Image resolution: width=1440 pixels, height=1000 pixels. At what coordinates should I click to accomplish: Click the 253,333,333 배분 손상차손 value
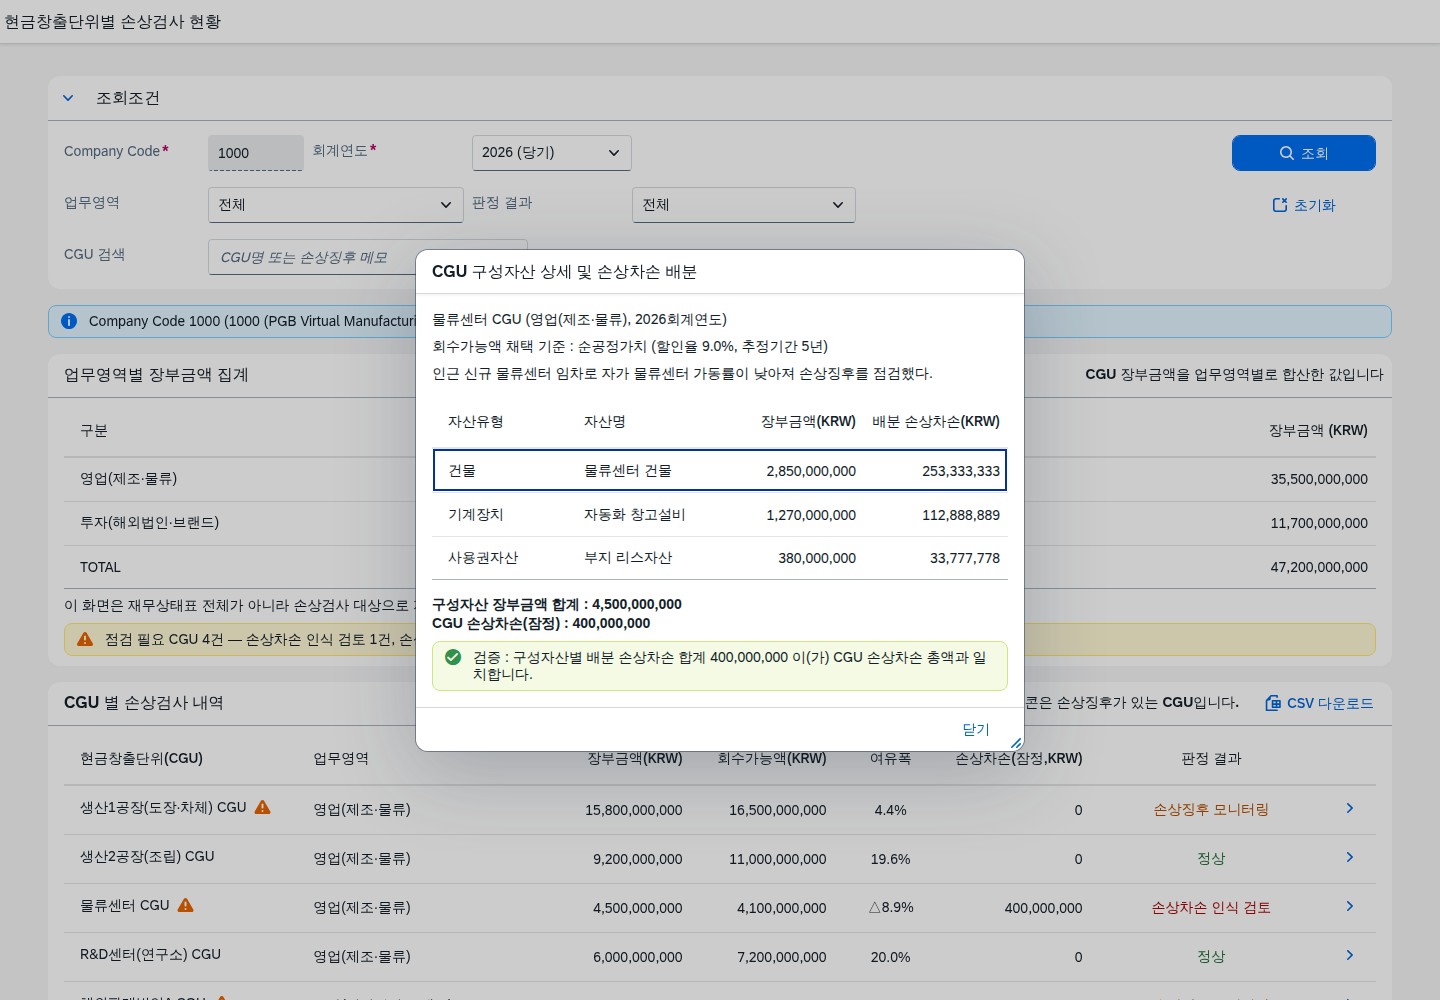click(x=961, y=471)
